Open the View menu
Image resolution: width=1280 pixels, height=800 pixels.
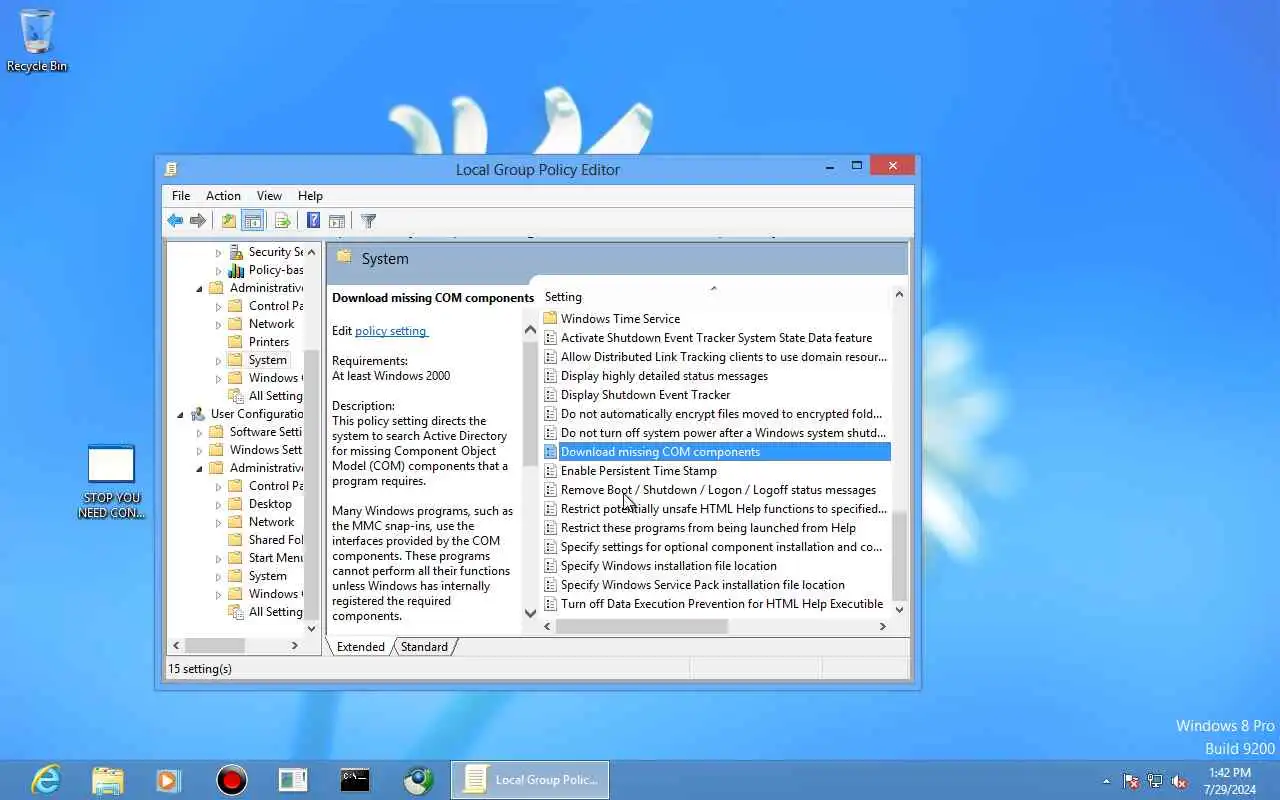point(269,196)
